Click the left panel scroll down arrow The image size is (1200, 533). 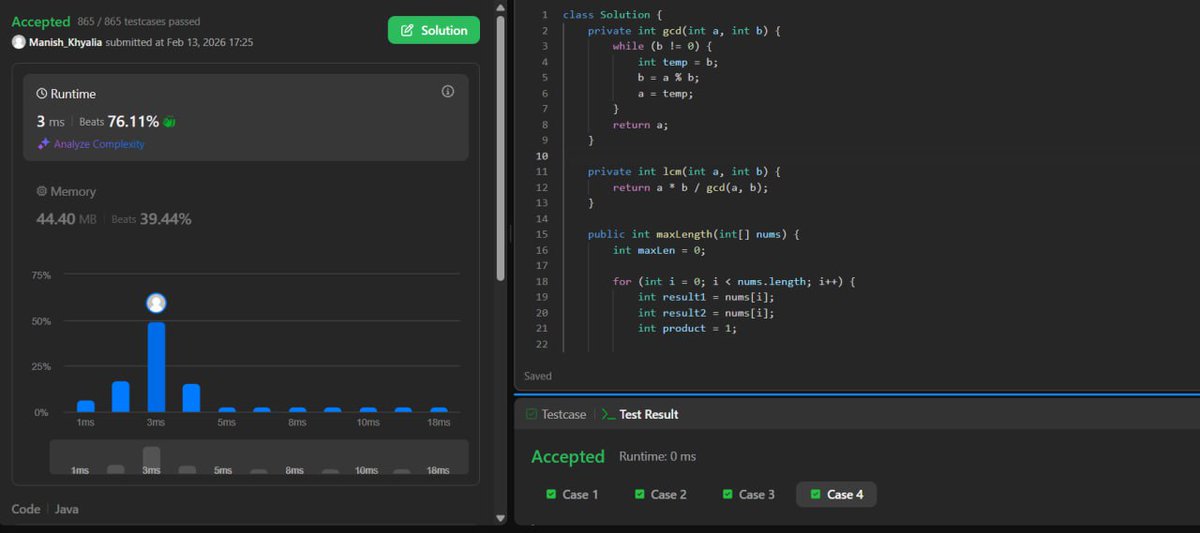click(501, 518)
